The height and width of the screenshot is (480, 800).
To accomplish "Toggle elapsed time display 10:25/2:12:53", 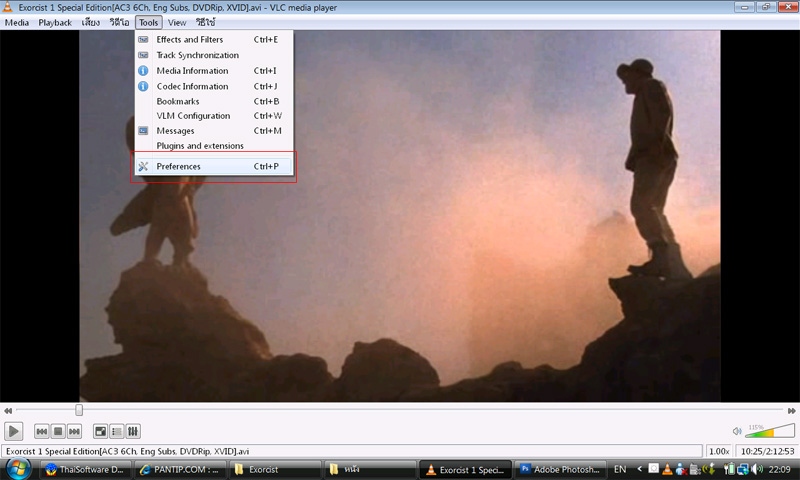I will pyautogui.click(x=767, y=451).
